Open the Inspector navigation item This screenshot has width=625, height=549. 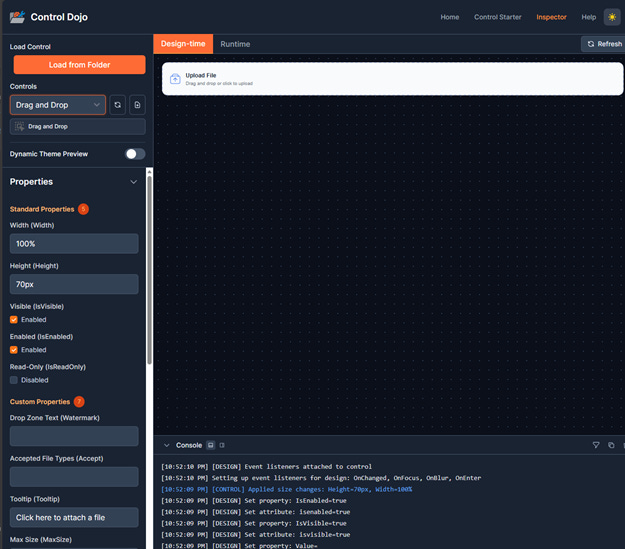point(551,17)
